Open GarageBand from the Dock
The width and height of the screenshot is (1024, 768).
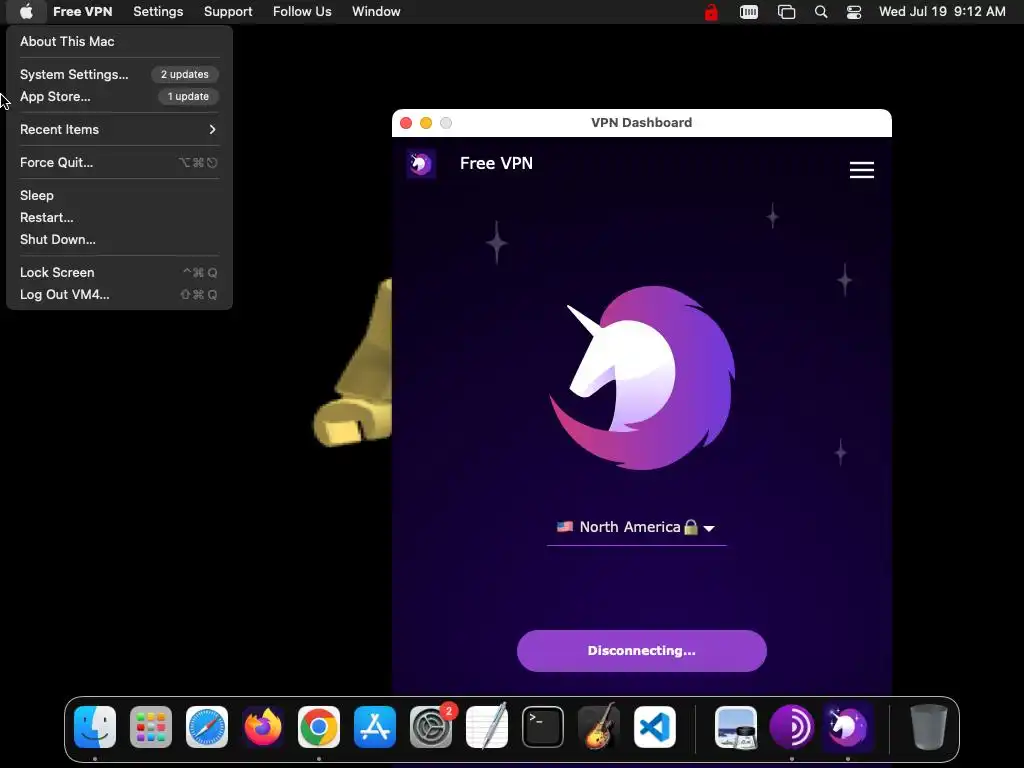tap(599, 727)
